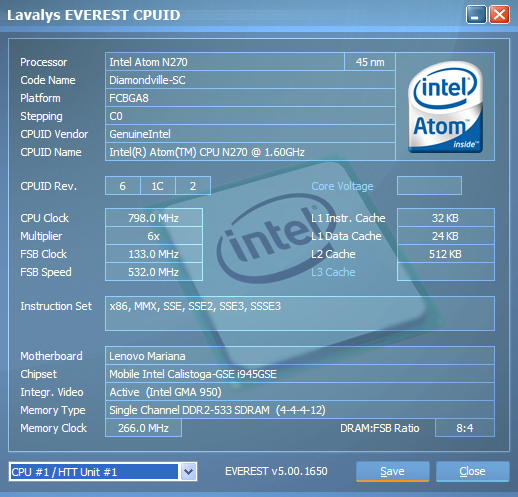Viewport: 518px width, 497px height.
Task: Click the CPUID Rev. 1C model box
Action: coord(158,186)
